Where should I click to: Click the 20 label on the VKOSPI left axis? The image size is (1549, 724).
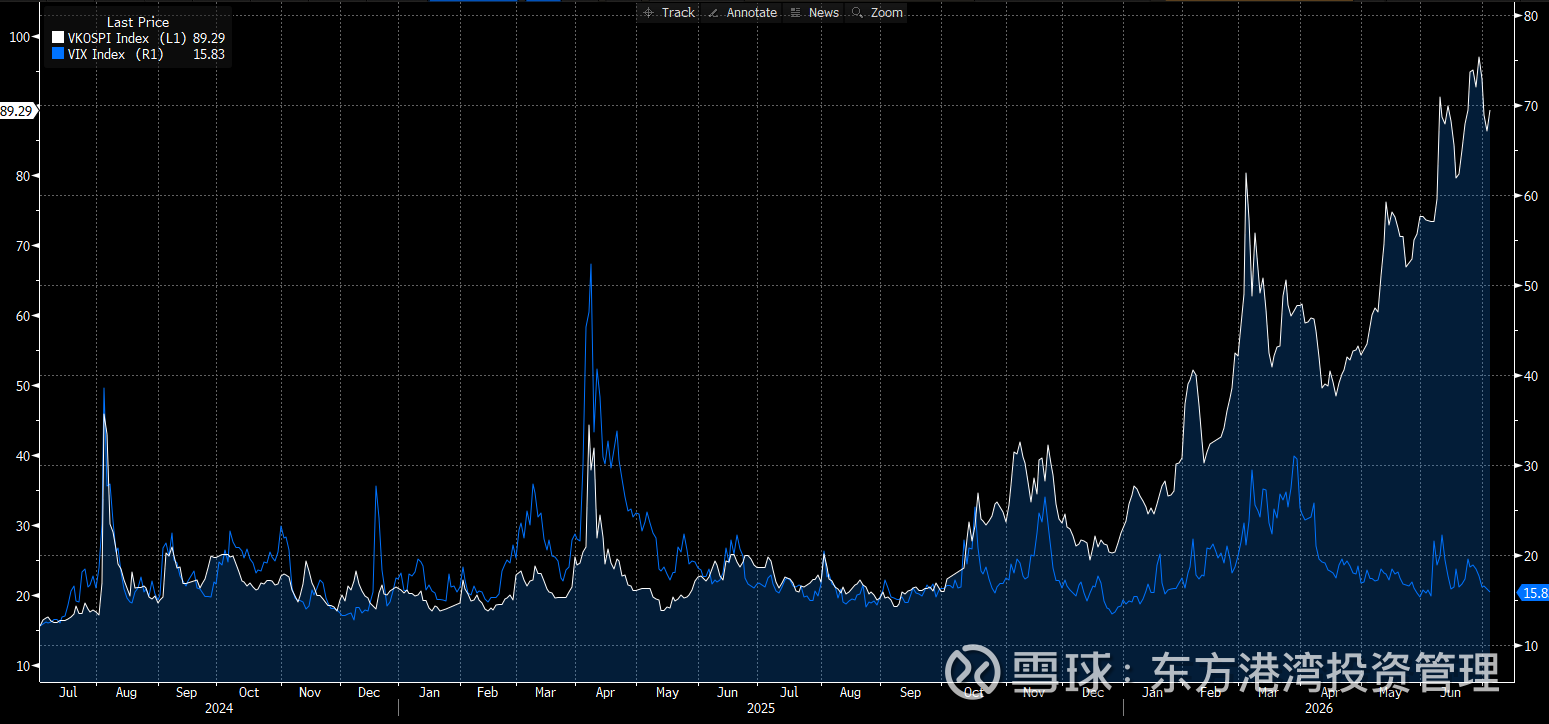tap(22, 596)
